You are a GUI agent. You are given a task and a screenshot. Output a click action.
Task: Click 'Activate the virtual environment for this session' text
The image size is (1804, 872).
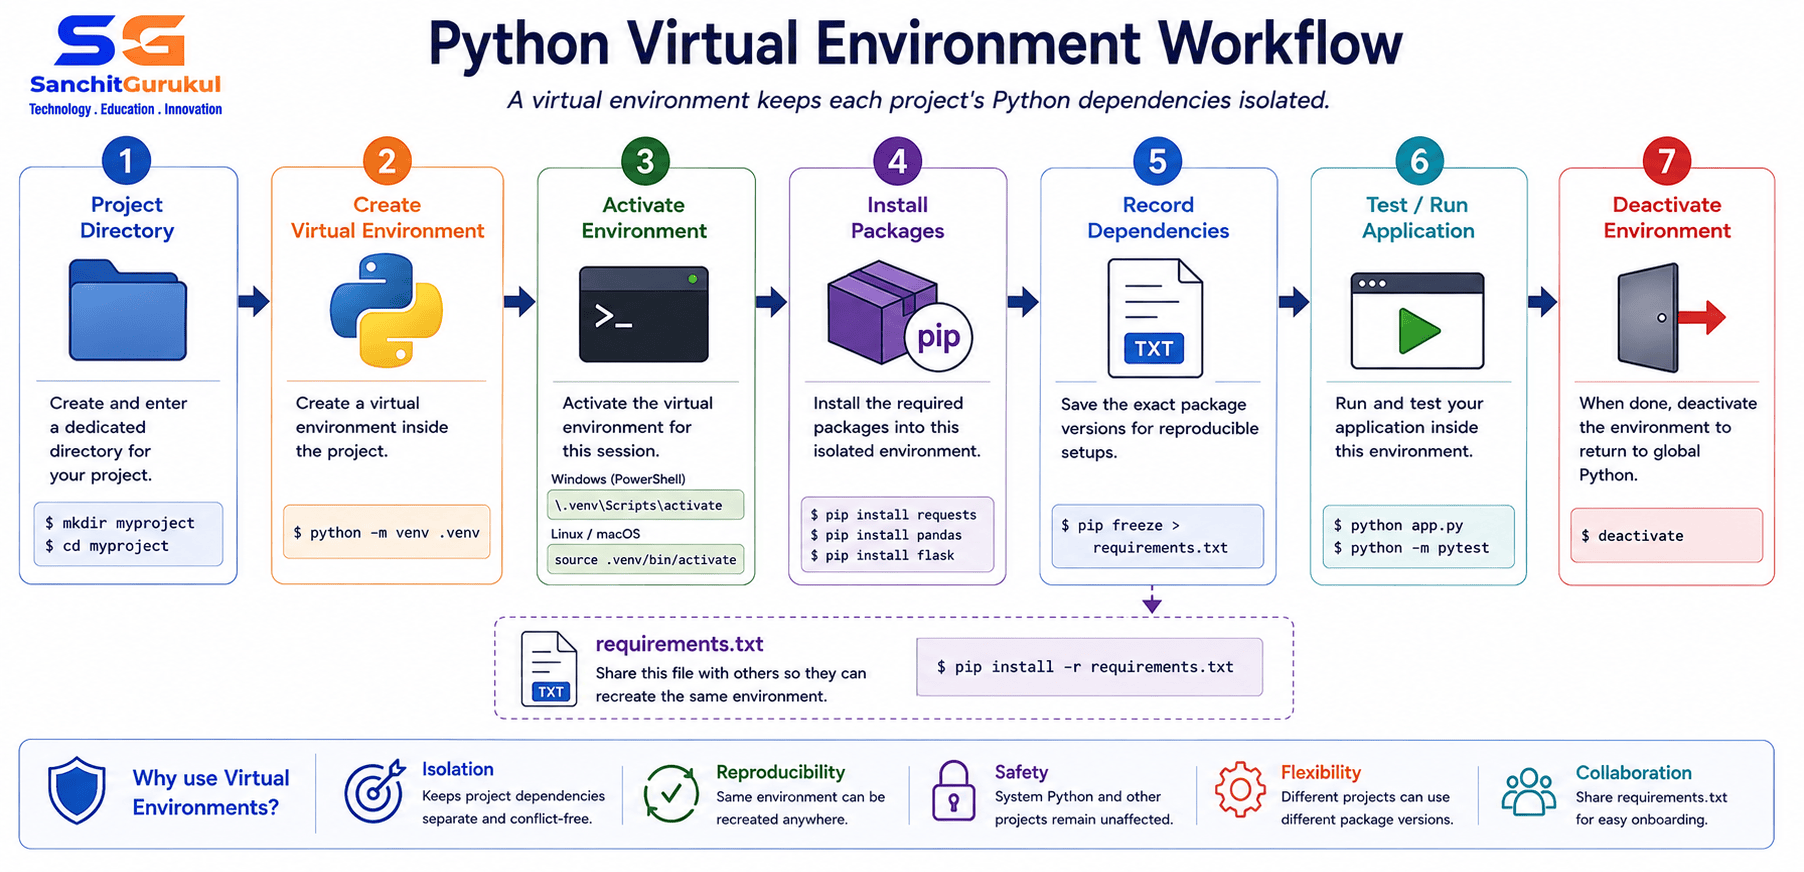637,427
